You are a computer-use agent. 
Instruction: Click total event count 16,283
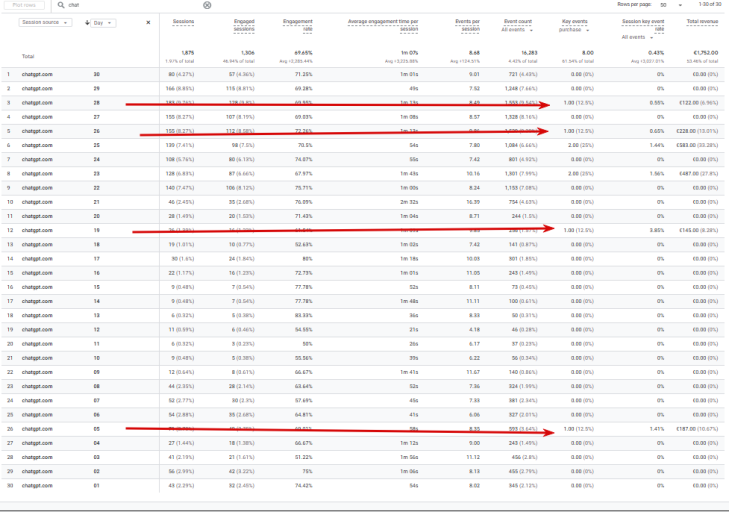coord(529,53)
